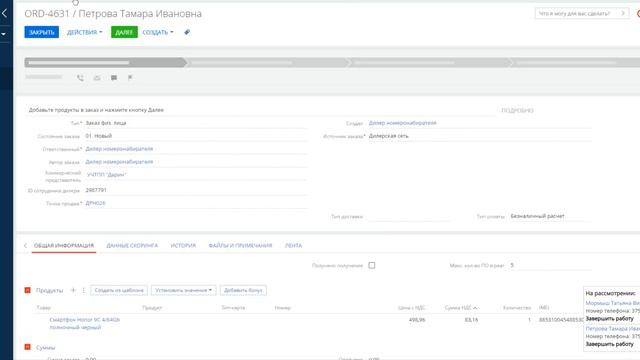
Task: Open the Создал link 'Дилер номеронабирателя'
Action: 402,123
